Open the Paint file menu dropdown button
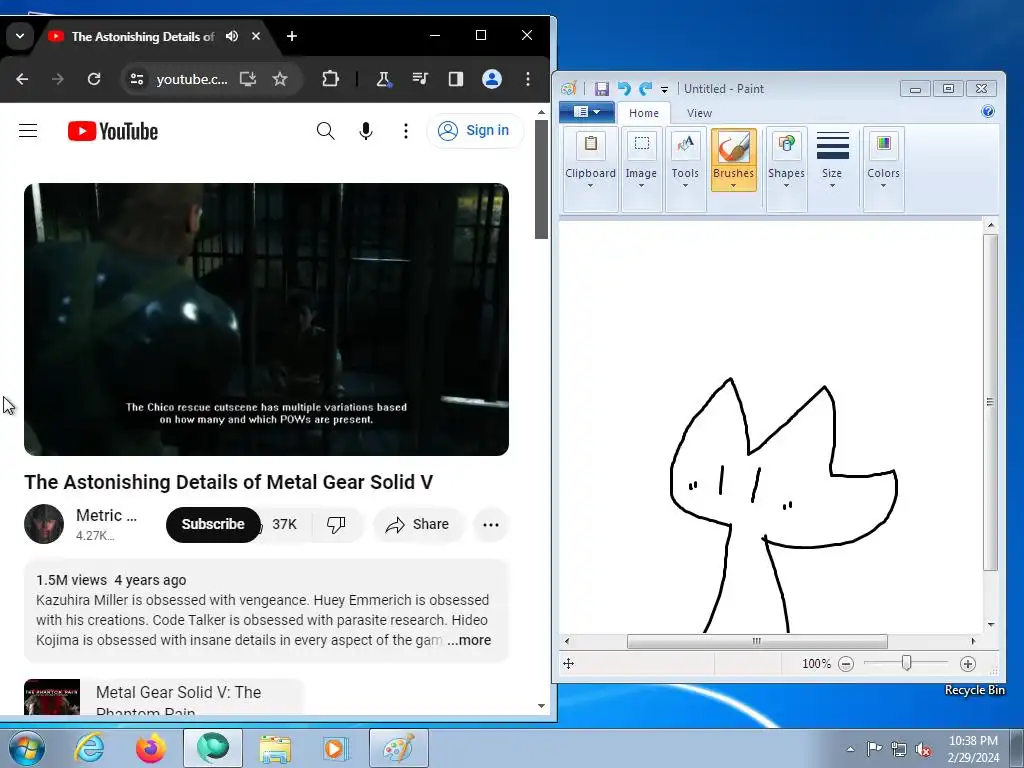Screen dimensions: 1024x768 586,112
